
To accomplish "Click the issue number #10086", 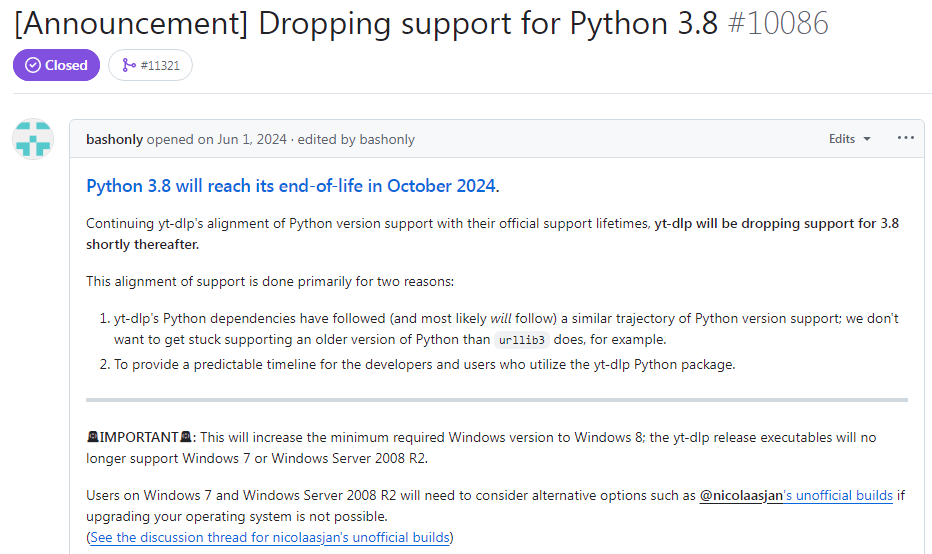I will [778, 23].
